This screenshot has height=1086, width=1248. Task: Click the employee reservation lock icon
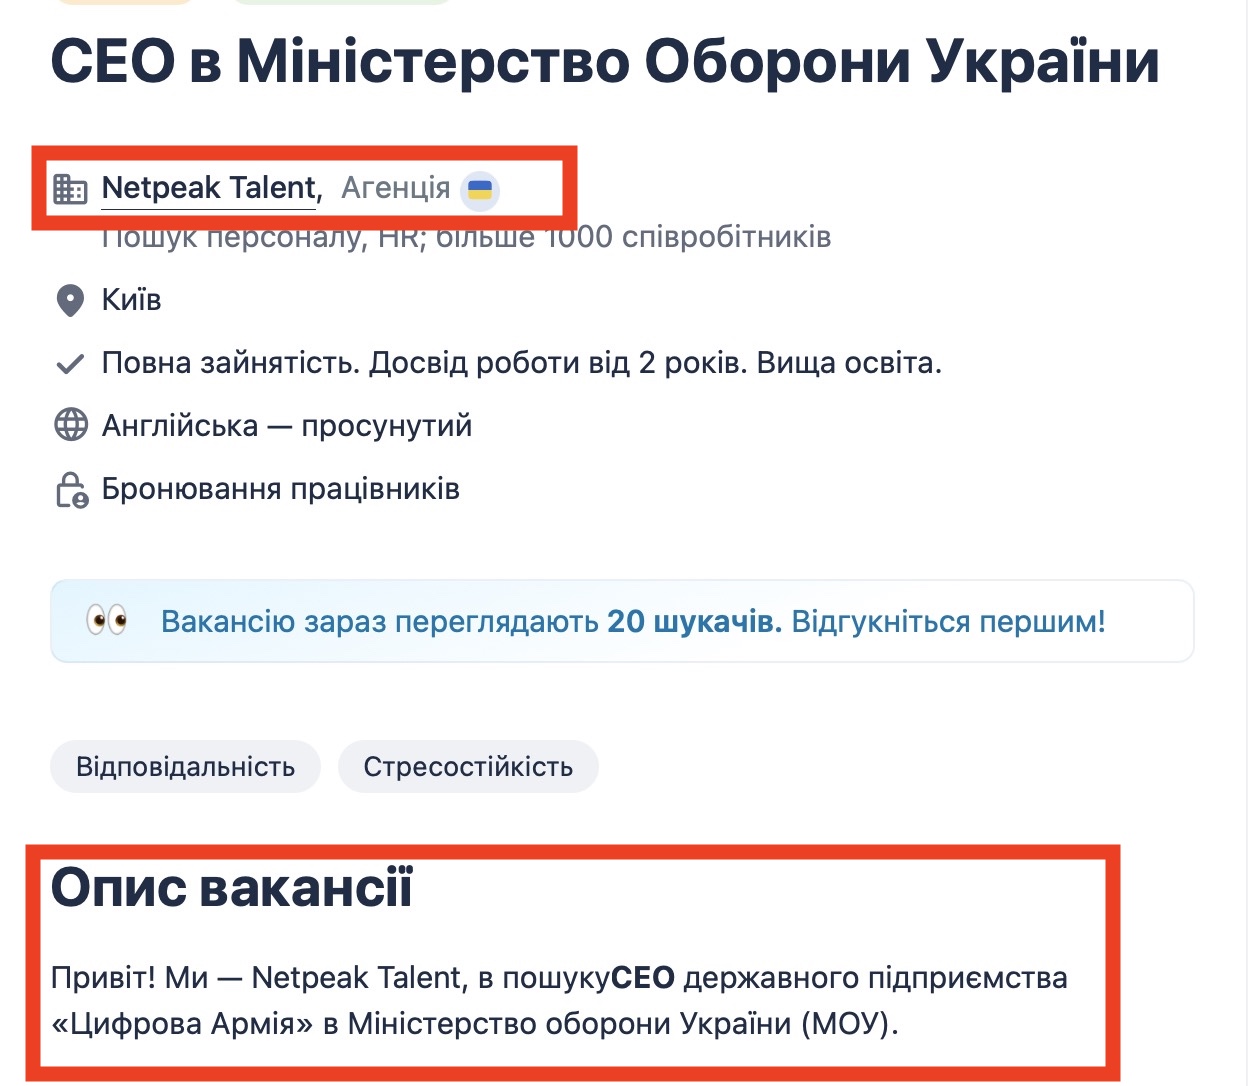pos(71,490)
